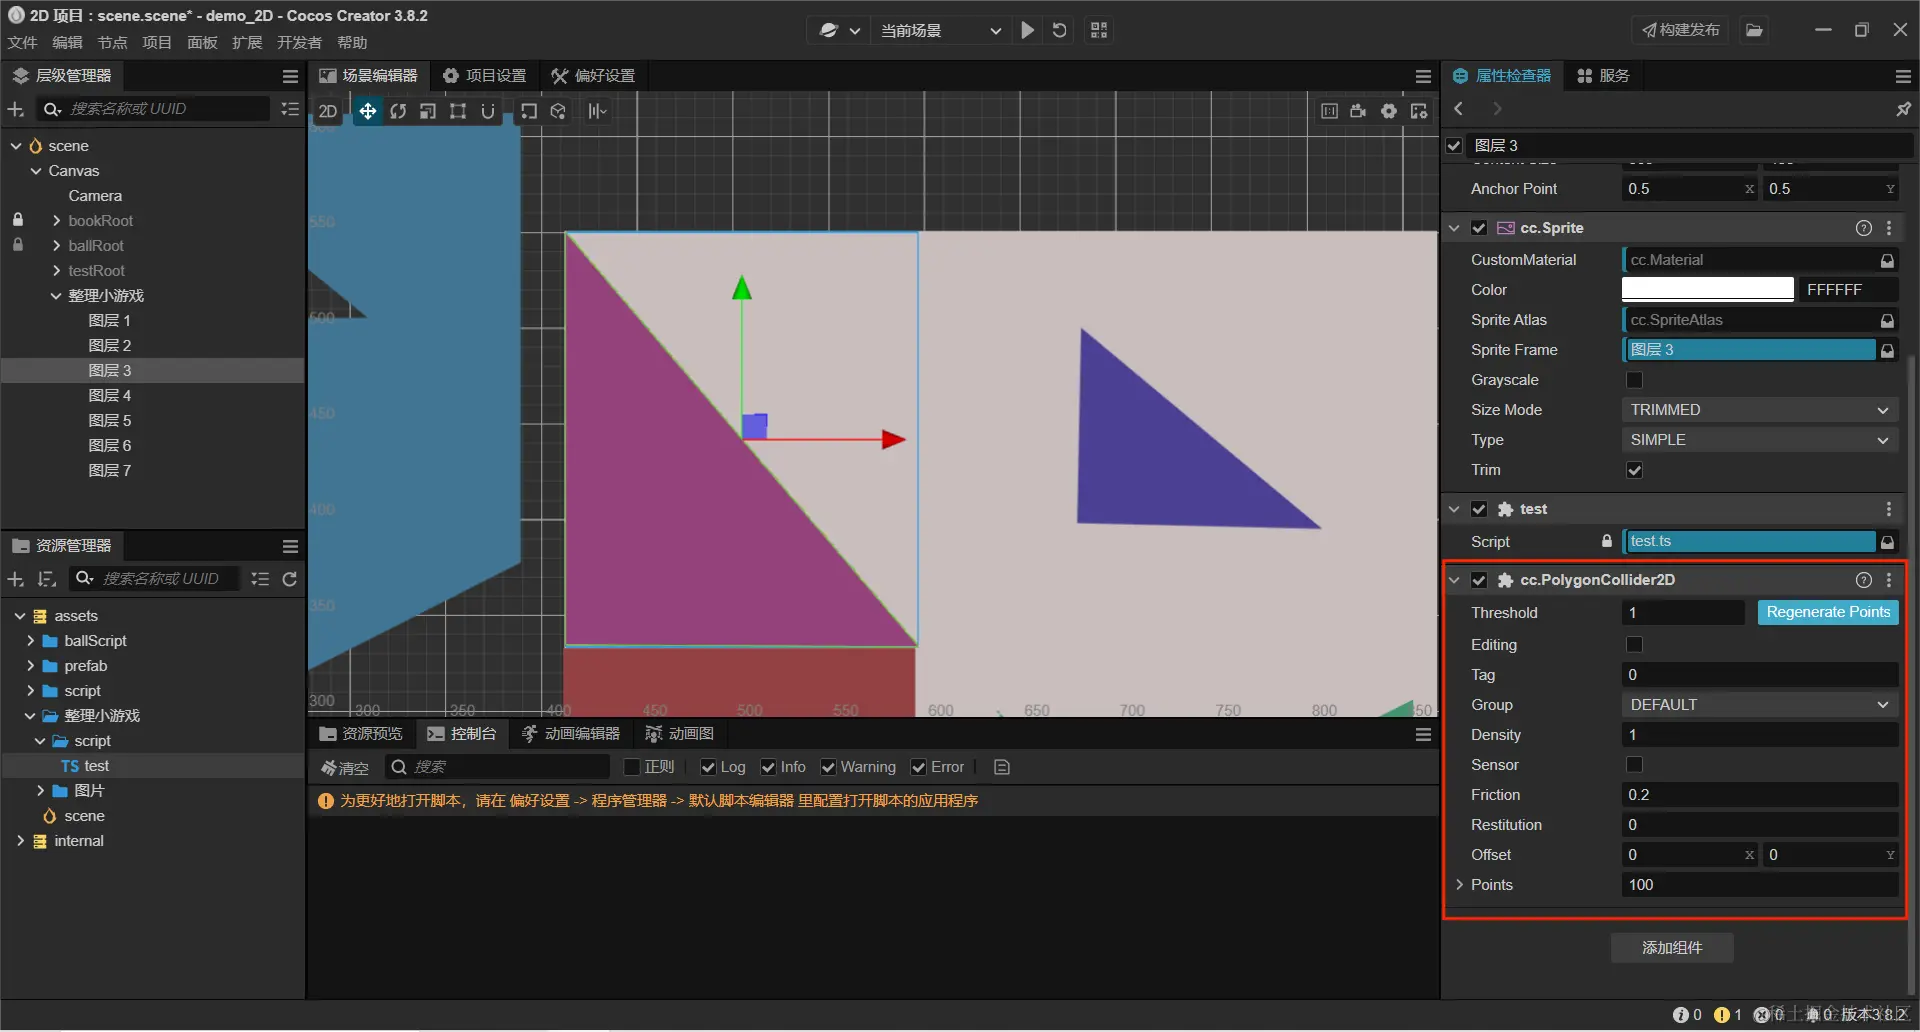Viewport: 1920px width, 1032px height.
Task: Click the white Color swatch
Action: point(1707,290)
